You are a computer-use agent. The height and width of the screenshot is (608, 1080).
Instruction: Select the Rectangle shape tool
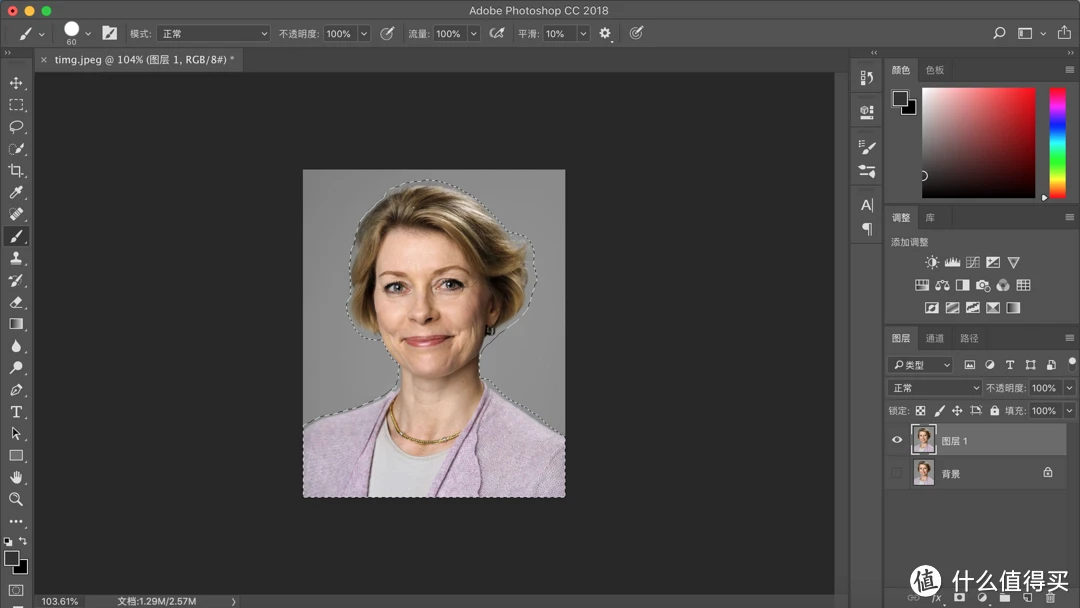click(x=16, y=455)
